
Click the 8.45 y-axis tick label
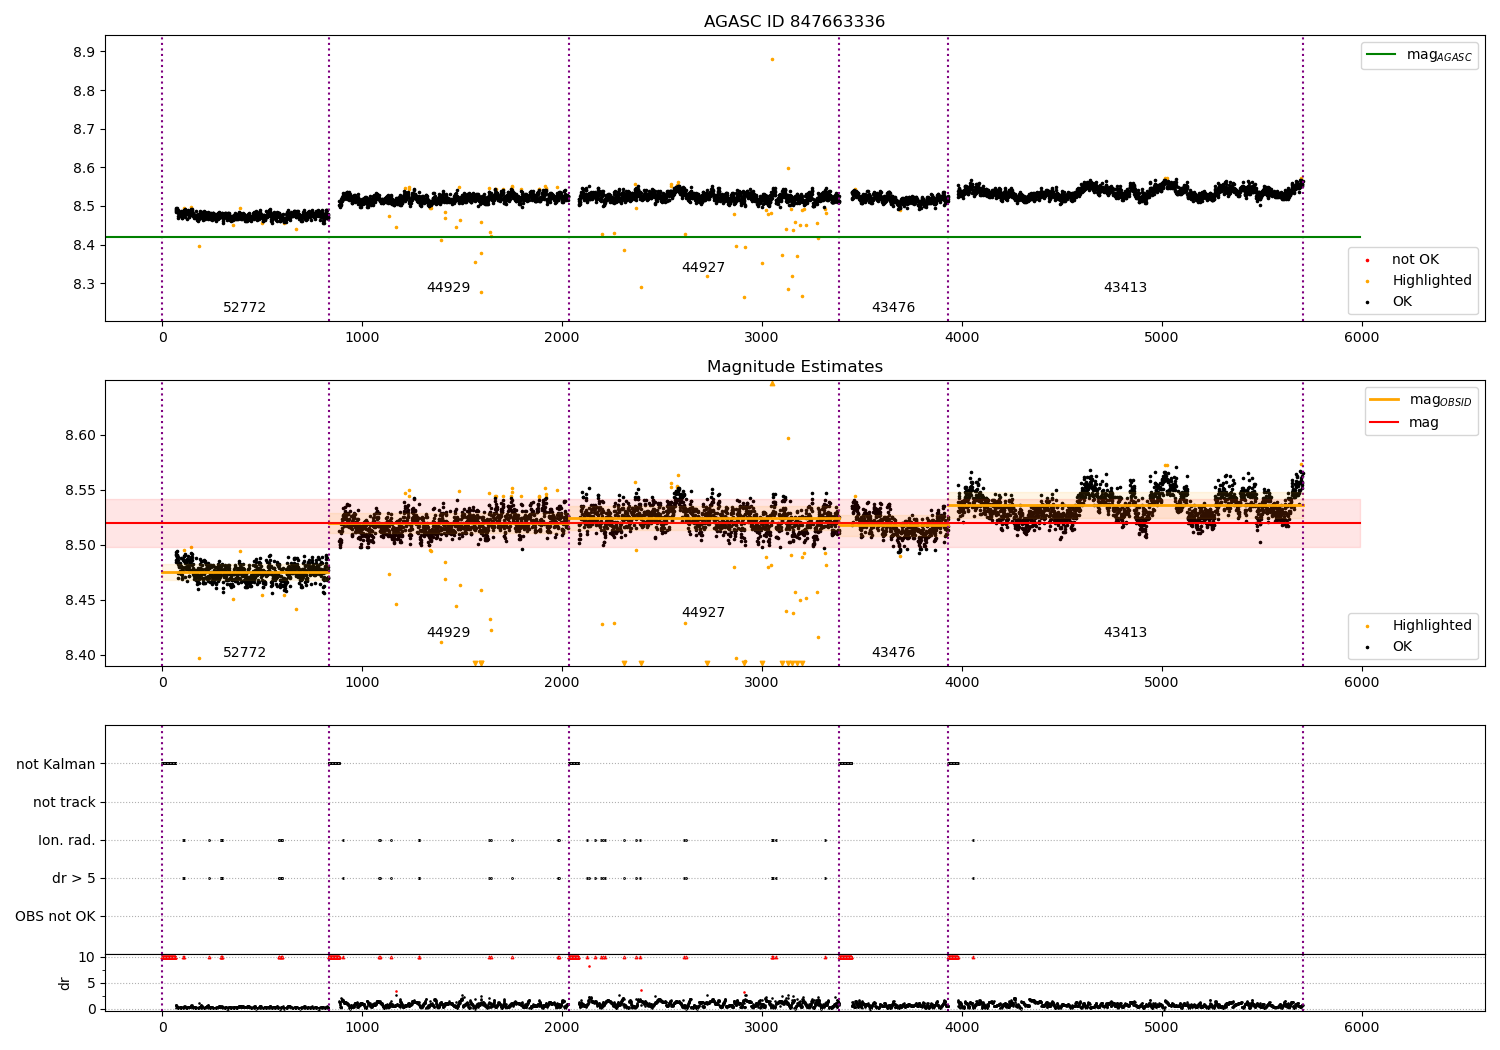pos(80,601)
